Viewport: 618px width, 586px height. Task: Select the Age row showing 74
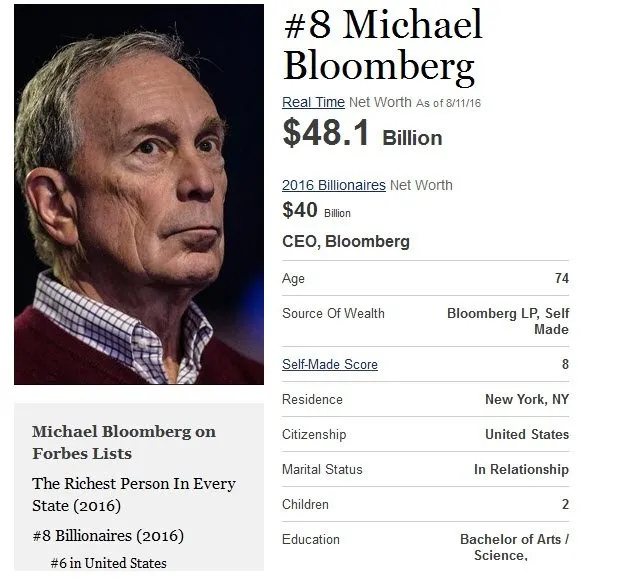426,278
